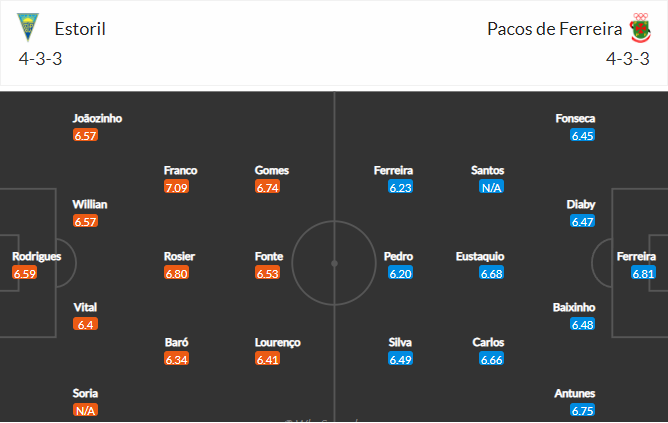Open player Baixinho's name
The image size is (668, 423).
coord(574,307)
